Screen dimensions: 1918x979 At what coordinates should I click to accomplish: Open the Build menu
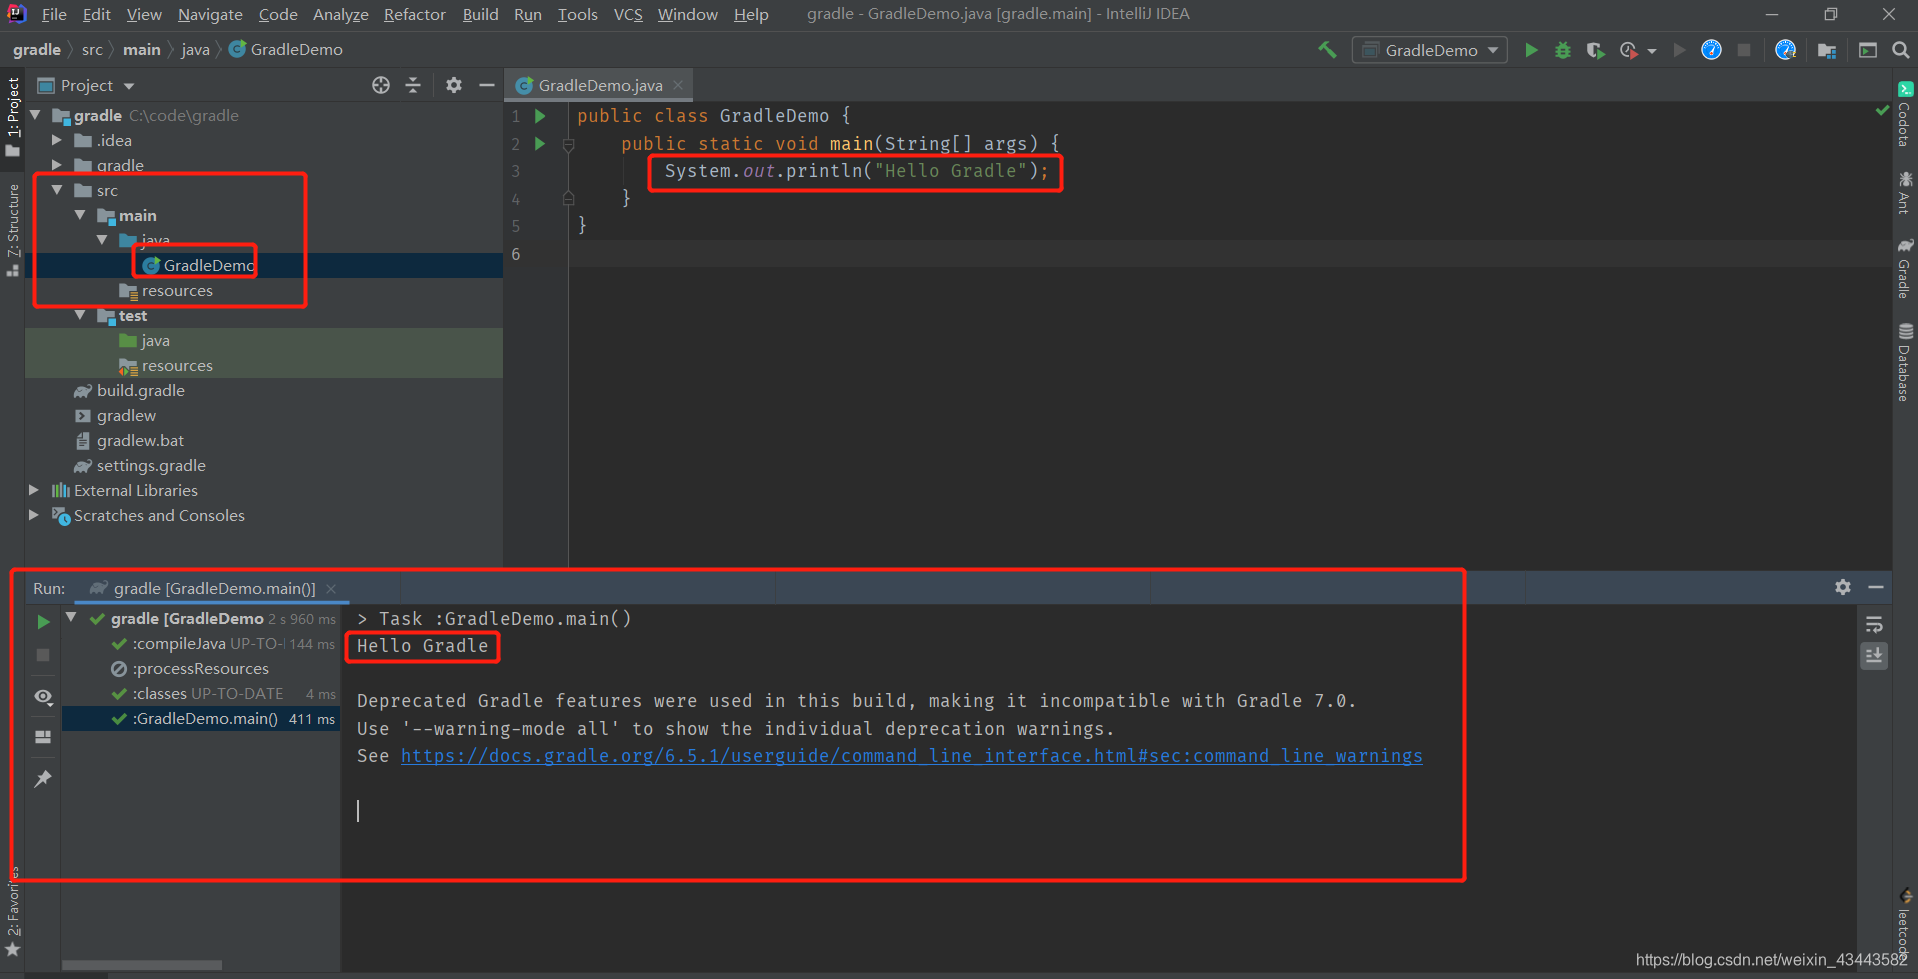click(480, 14)
